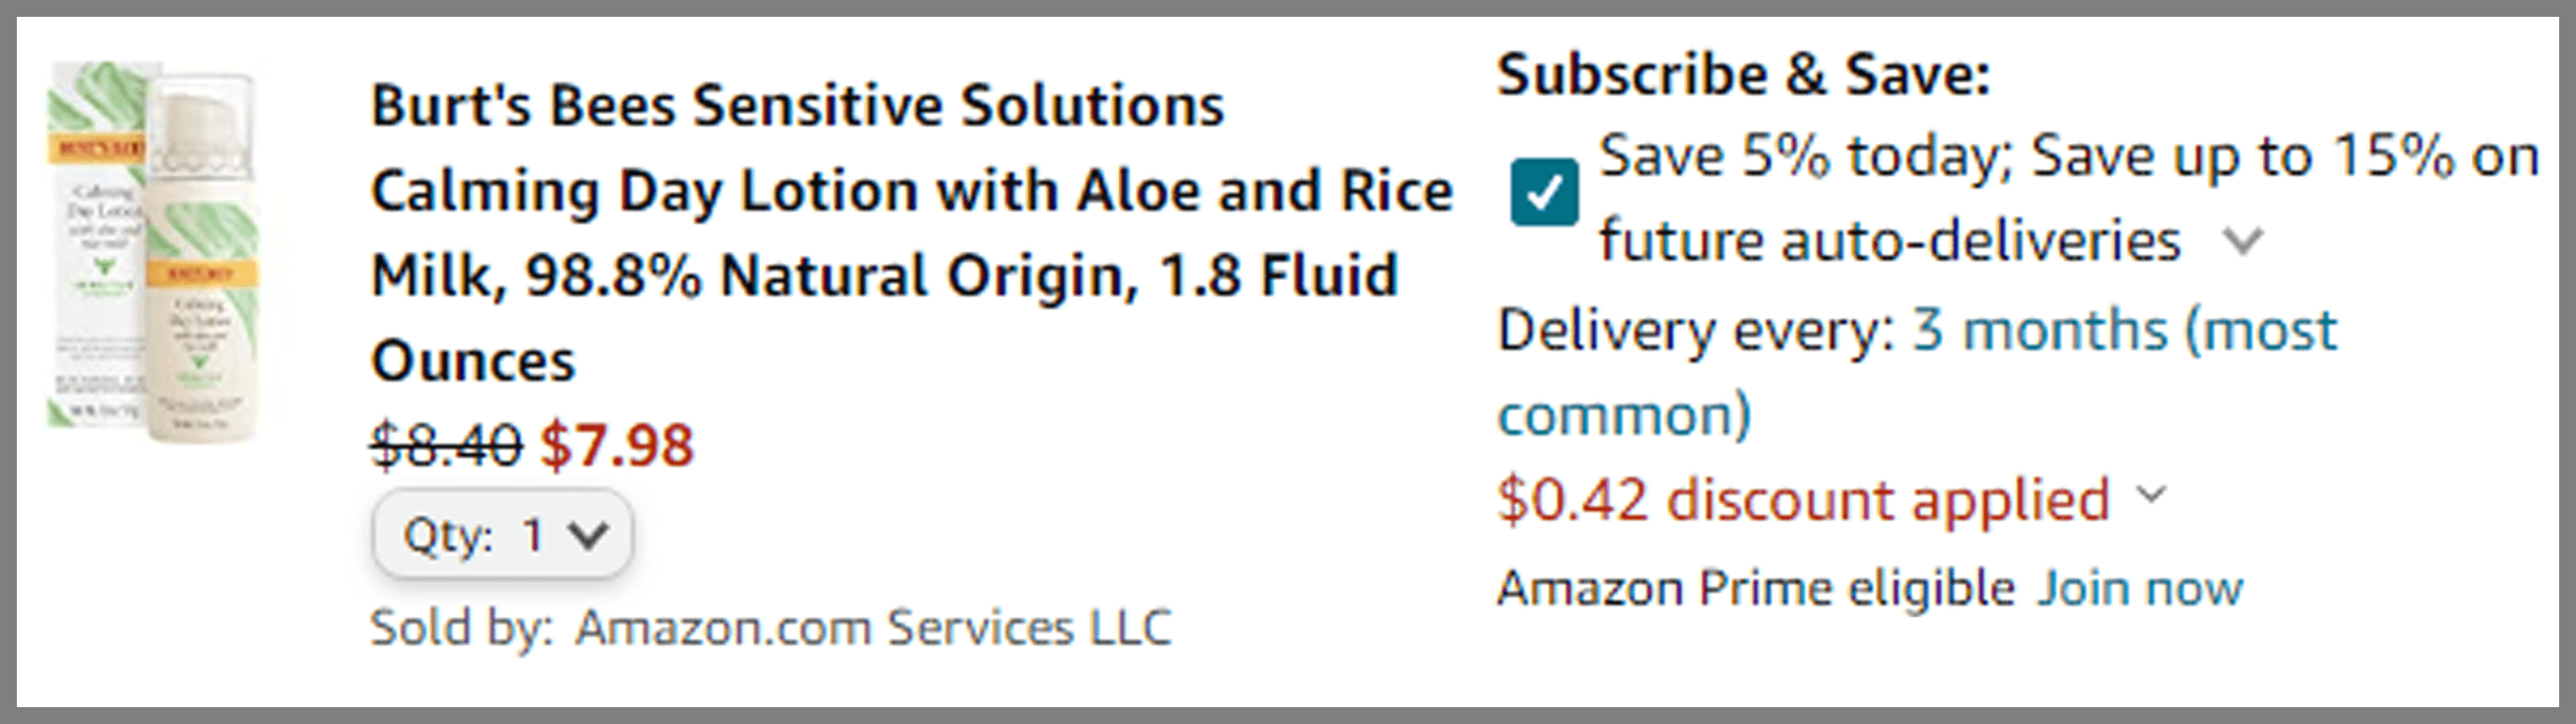The image size is (2576, 724).
Task: Click the "Join now" Prime link
Action: click(2140, 588)
